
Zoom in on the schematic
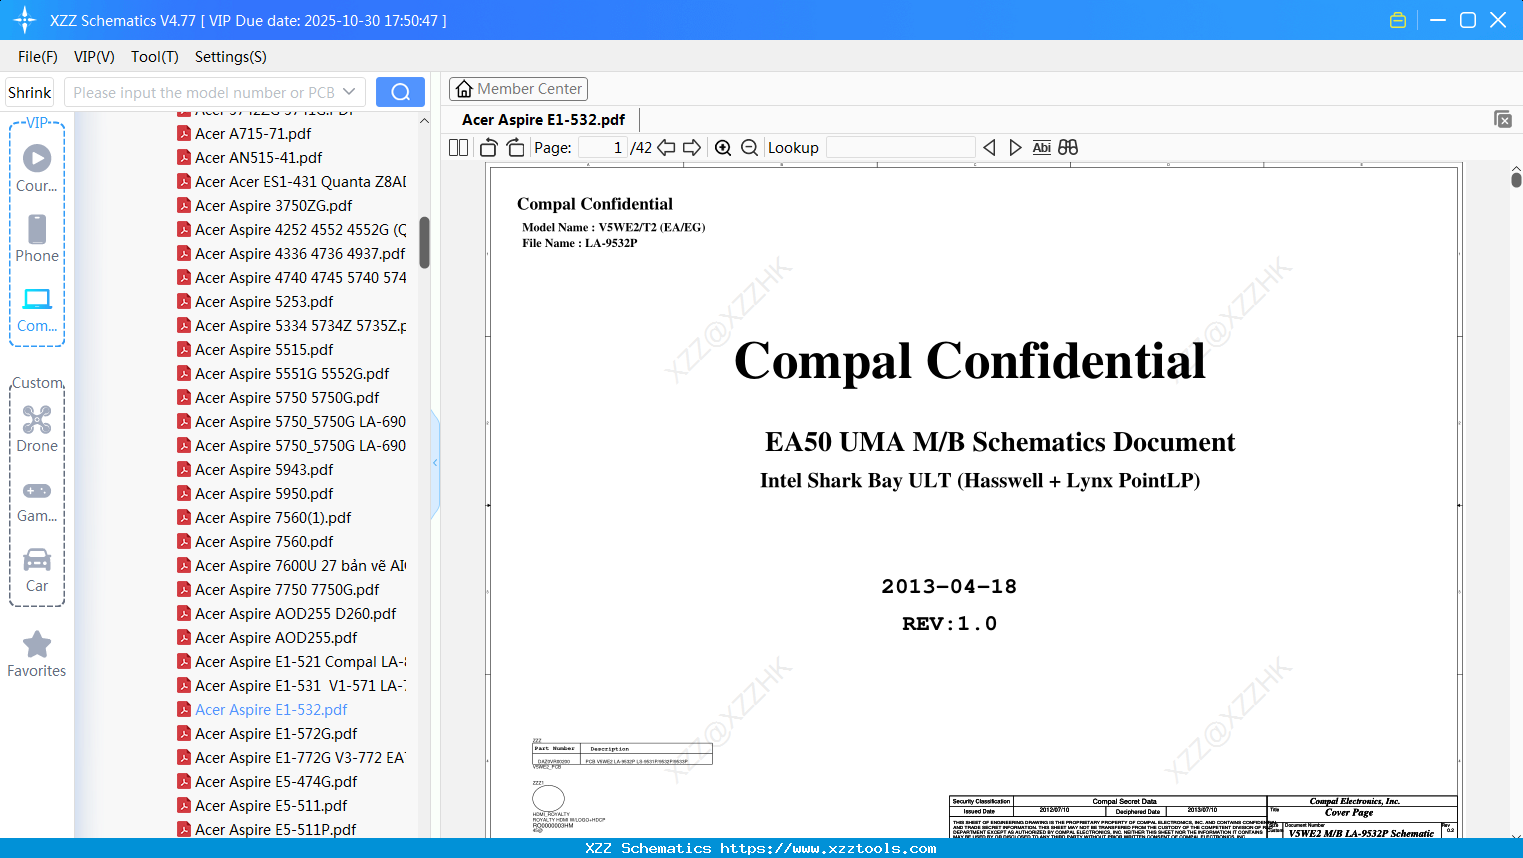tap(723, 148)
